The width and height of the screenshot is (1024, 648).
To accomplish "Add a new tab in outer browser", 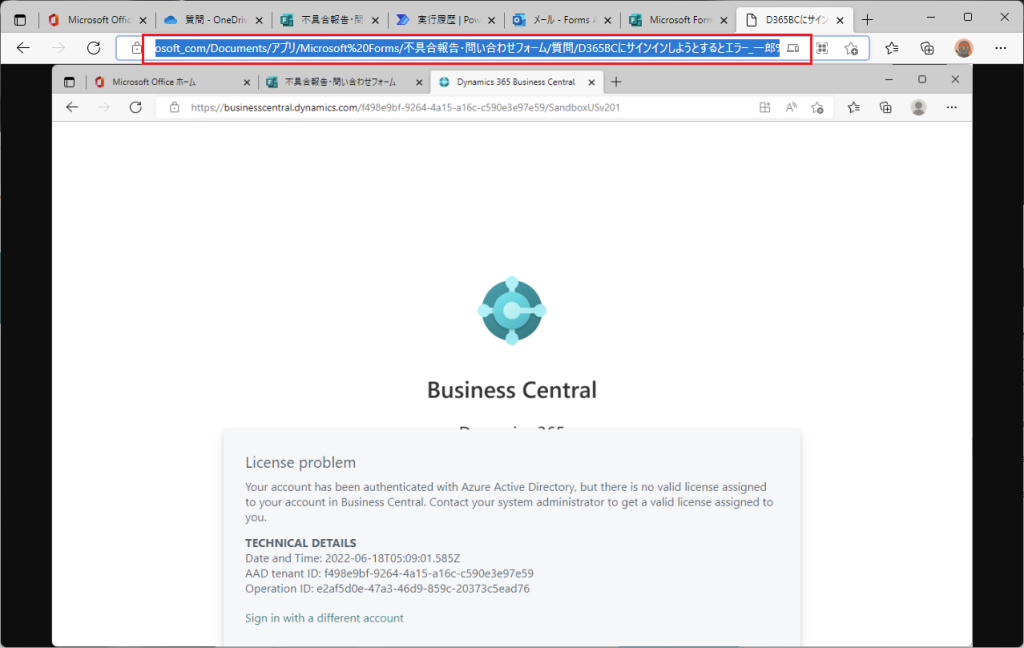I will click(x=867, y=20).
